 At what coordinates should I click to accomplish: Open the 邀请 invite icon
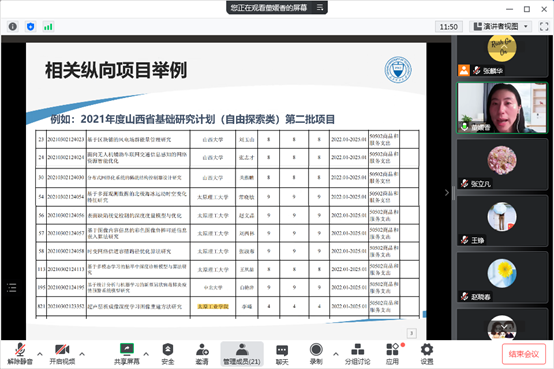[x=202, y=354]
